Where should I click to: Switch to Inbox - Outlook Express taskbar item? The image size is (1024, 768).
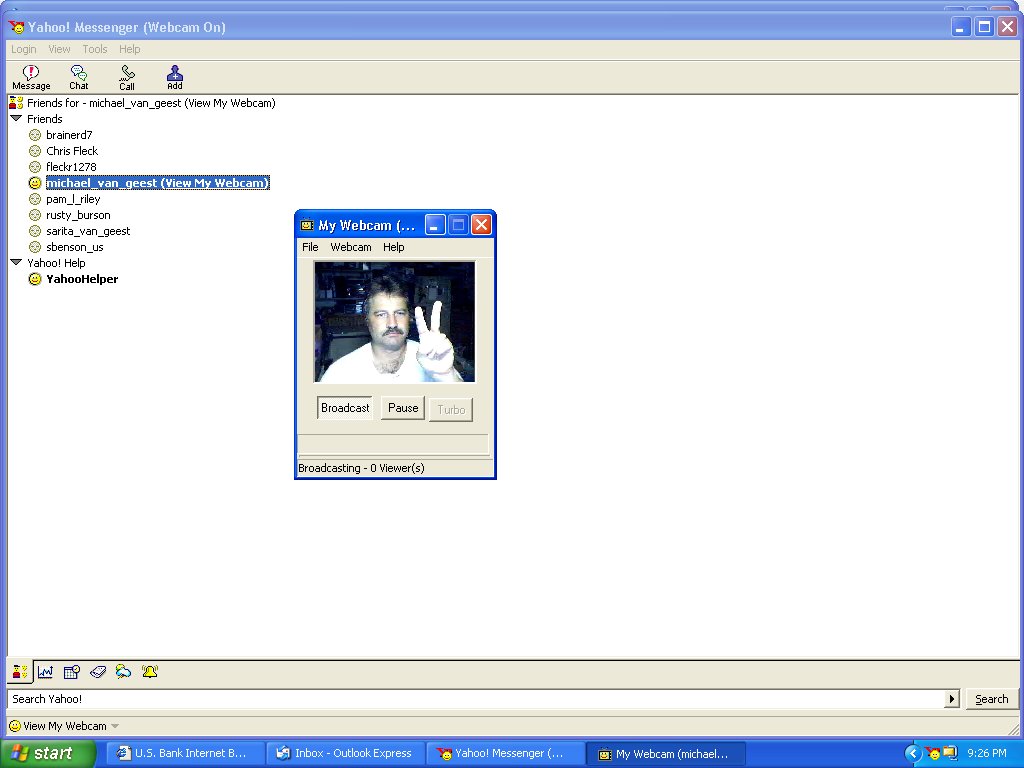click(x=345, y=753)
